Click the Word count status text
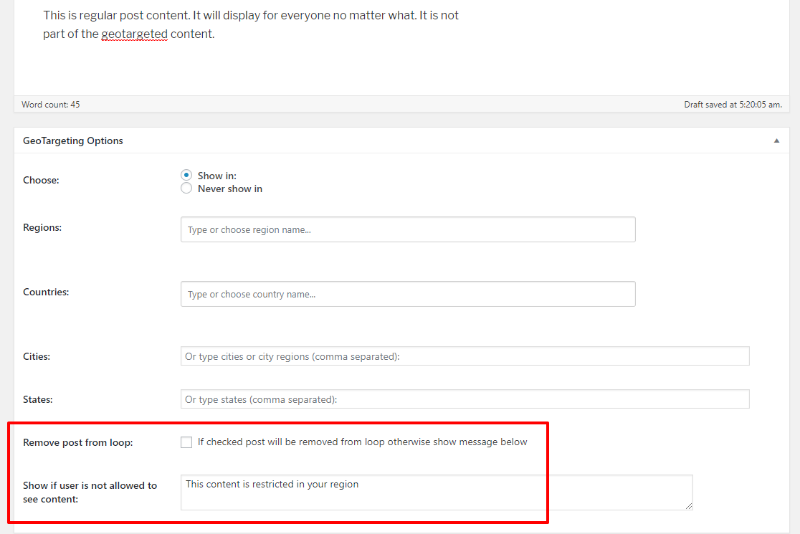This screenshot has height=534, width=800. coord(50,104)
